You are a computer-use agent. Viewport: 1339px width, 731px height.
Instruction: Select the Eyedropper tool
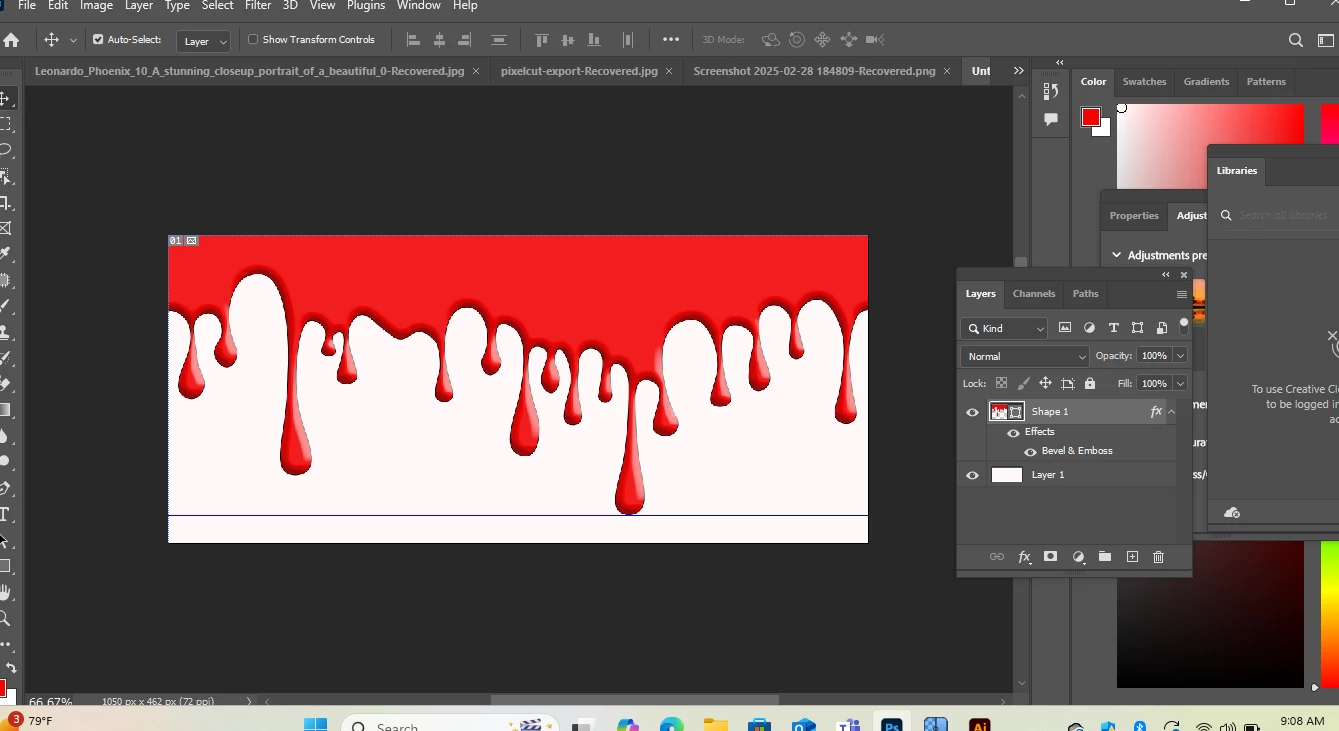5,254
